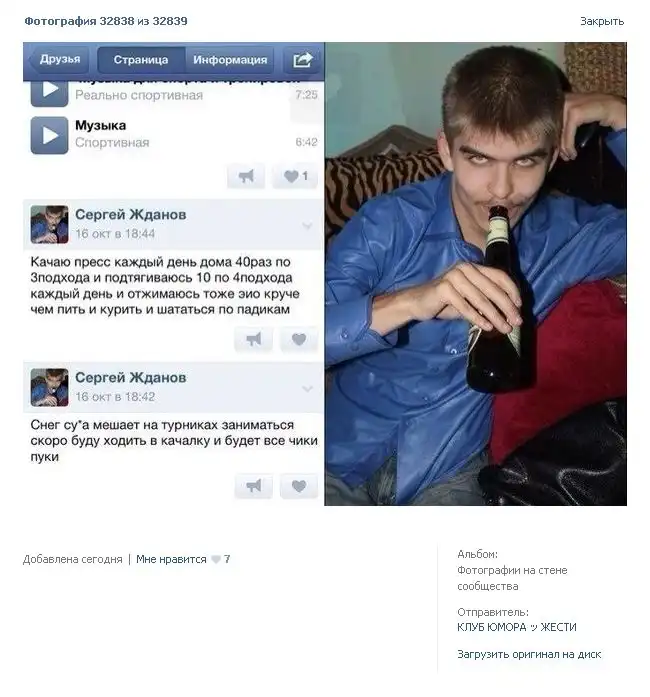This screenshot has height=697, width=650.
Task: Go back to Друзья
Action: (58, 60)
